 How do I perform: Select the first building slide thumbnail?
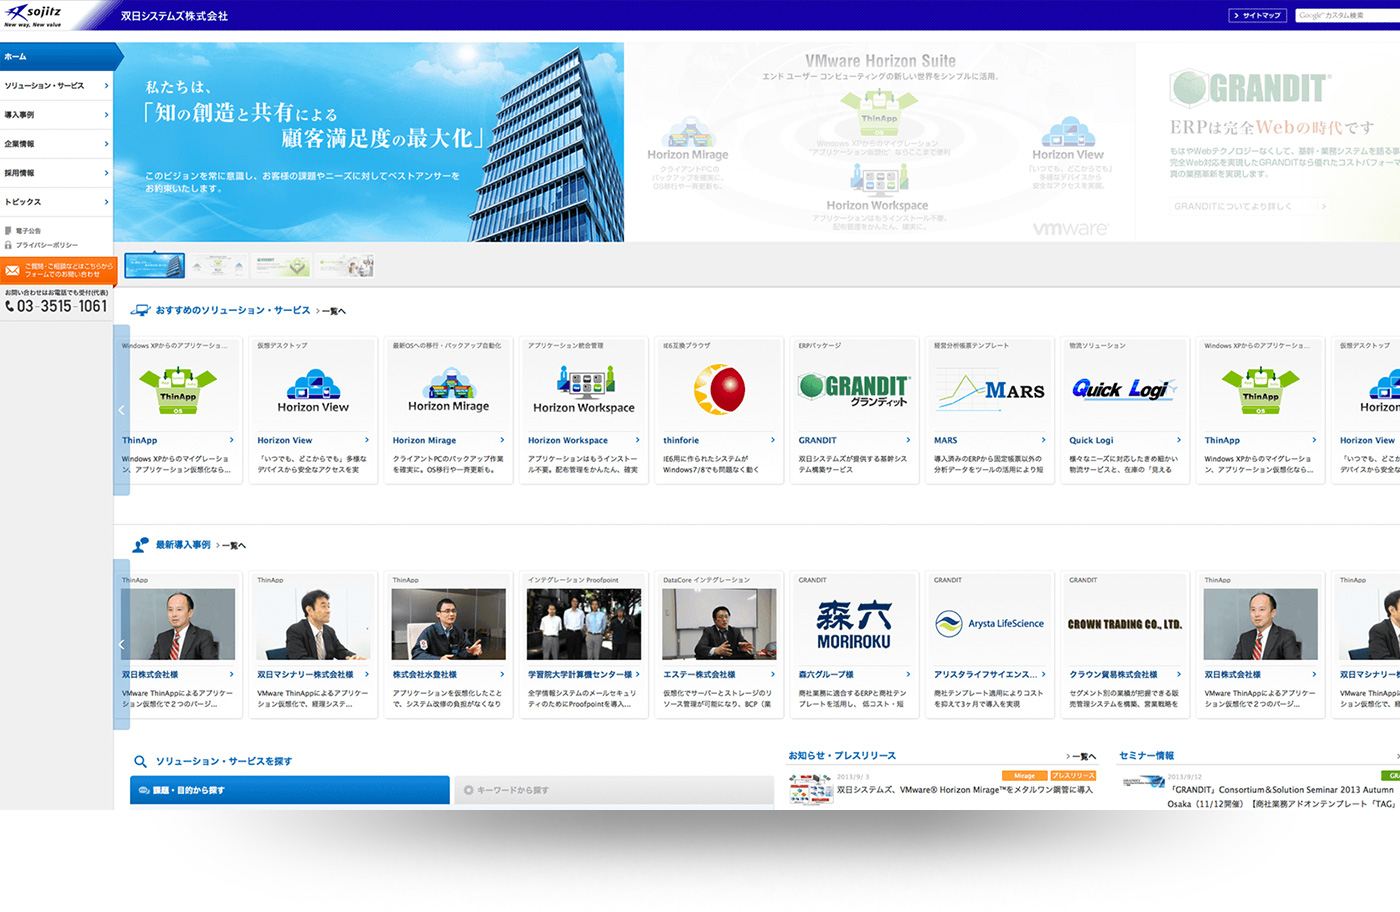(154, 265)
